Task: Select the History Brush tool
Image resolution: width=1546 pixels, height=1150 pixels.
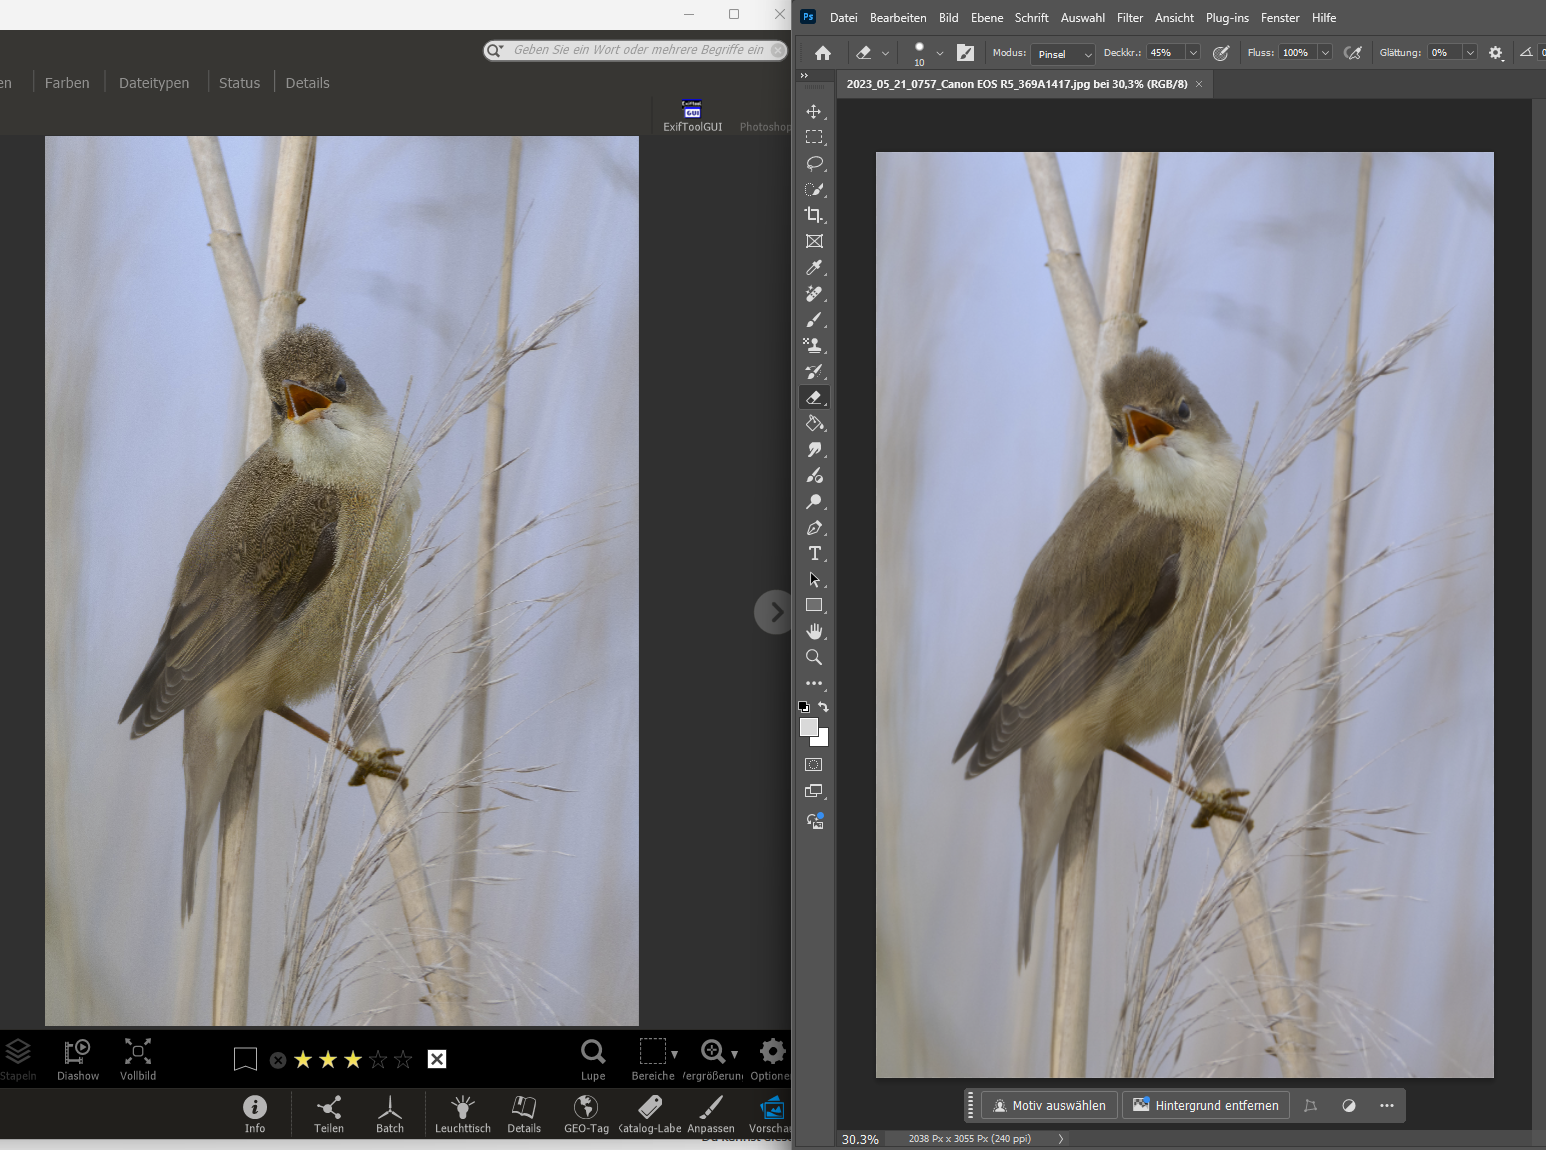Action: (x=814, y=371)
